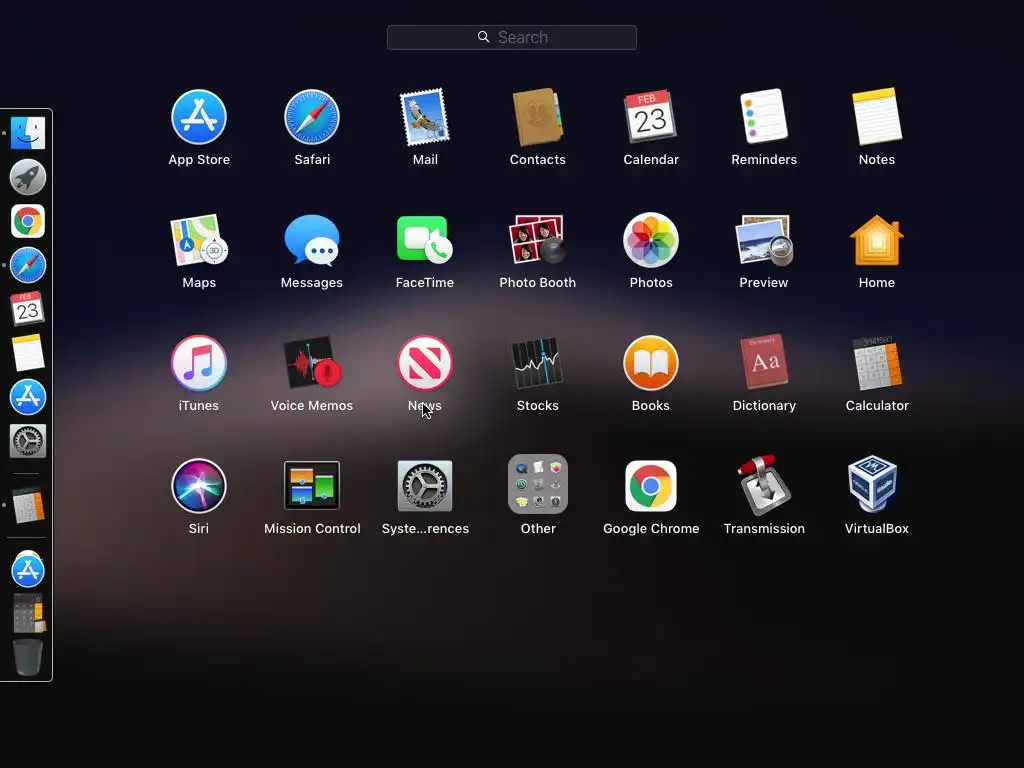Open App Store from the Launchpad grid

(199, 118)
